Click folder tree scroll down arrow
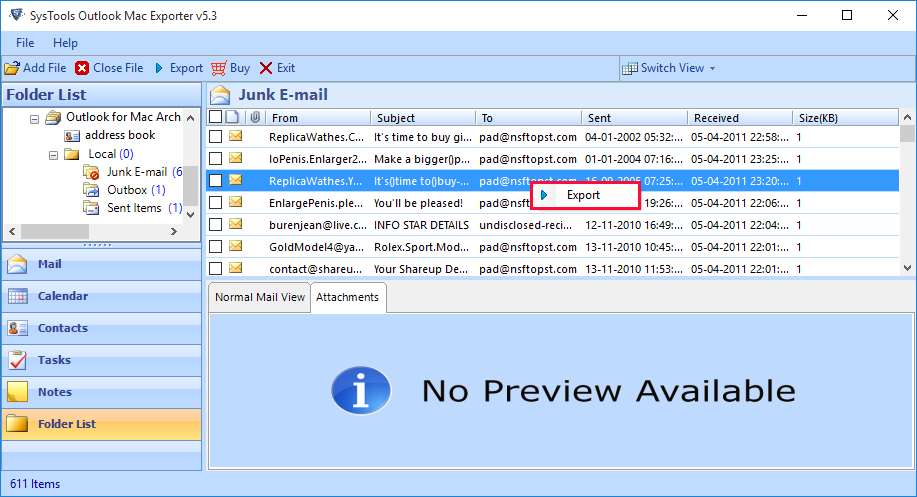The image size is (917, 497). (190, 215)
